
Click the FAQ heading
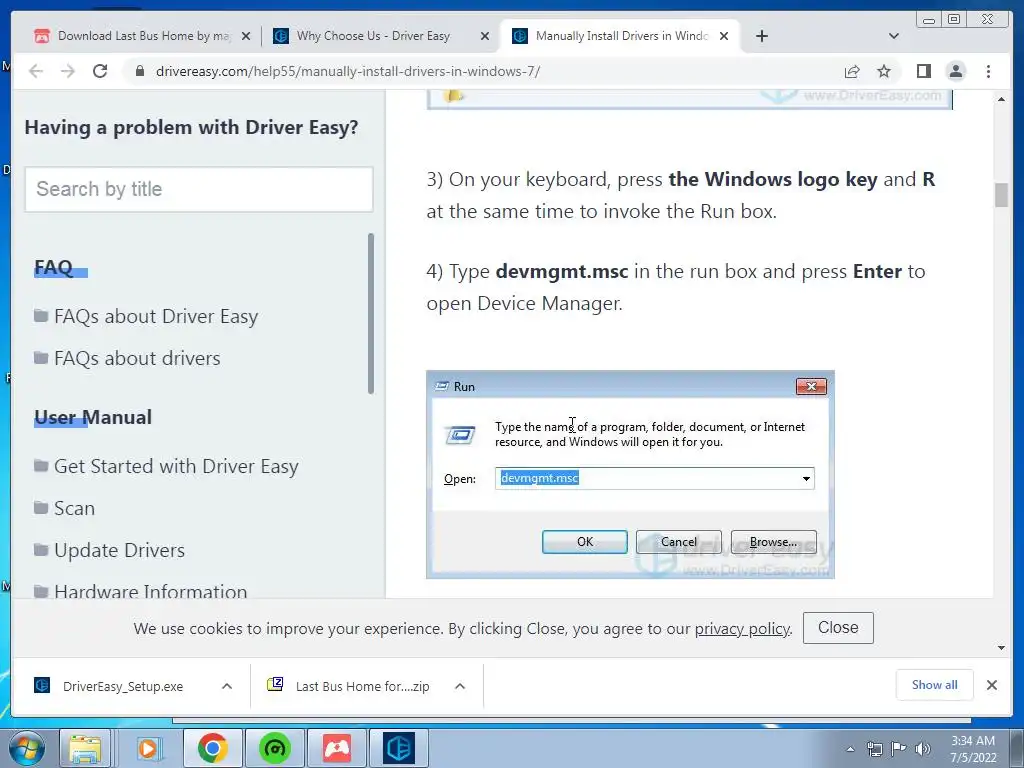pyautogui.click(x=54, y=268)
